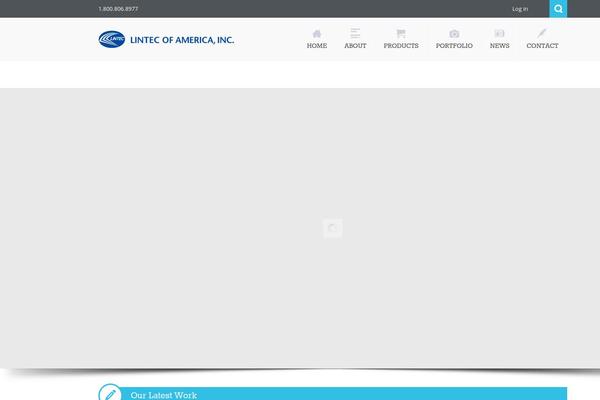Viewport: 600px width, 400px height.
Task: Open the HOME menu item
Action: point(317,46)
